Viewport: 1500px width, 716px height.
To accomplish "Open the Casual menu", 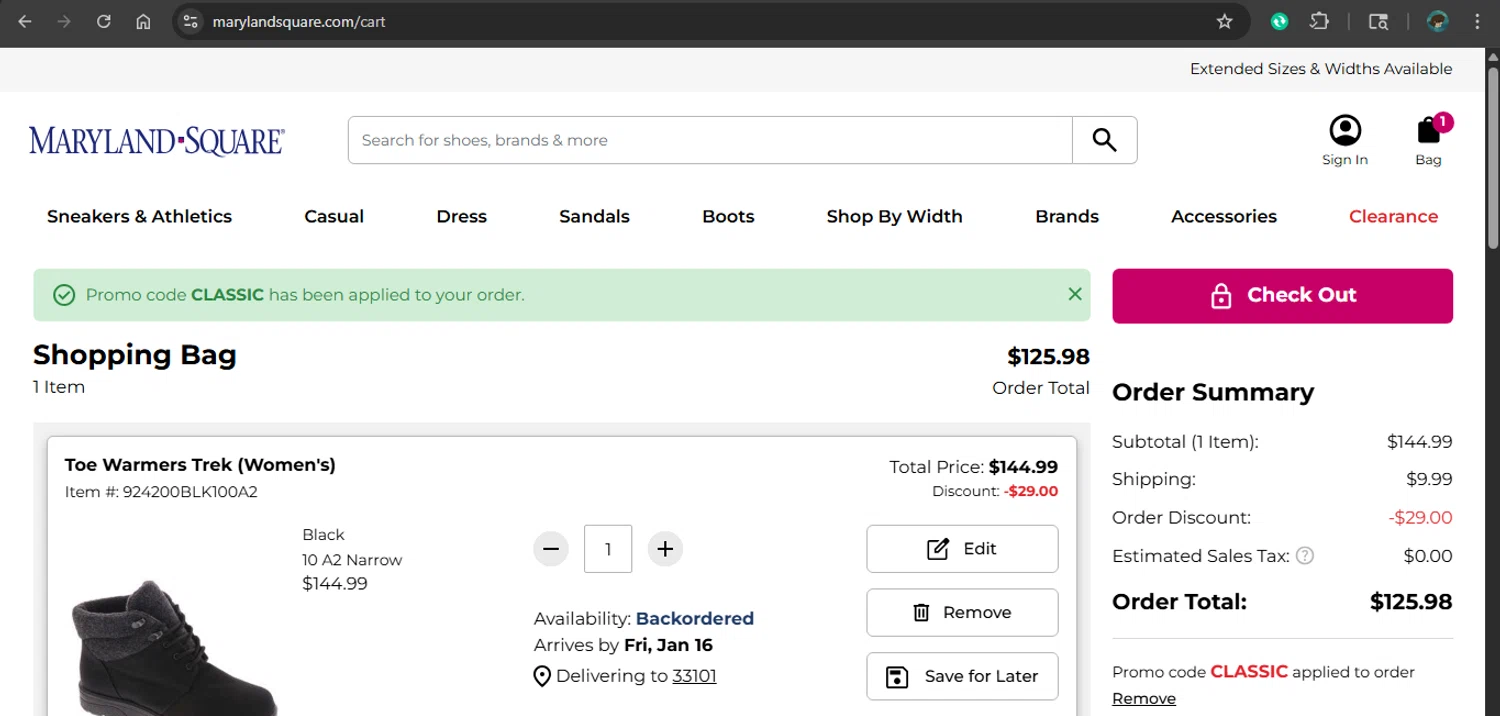I will [x=334, y=216].
